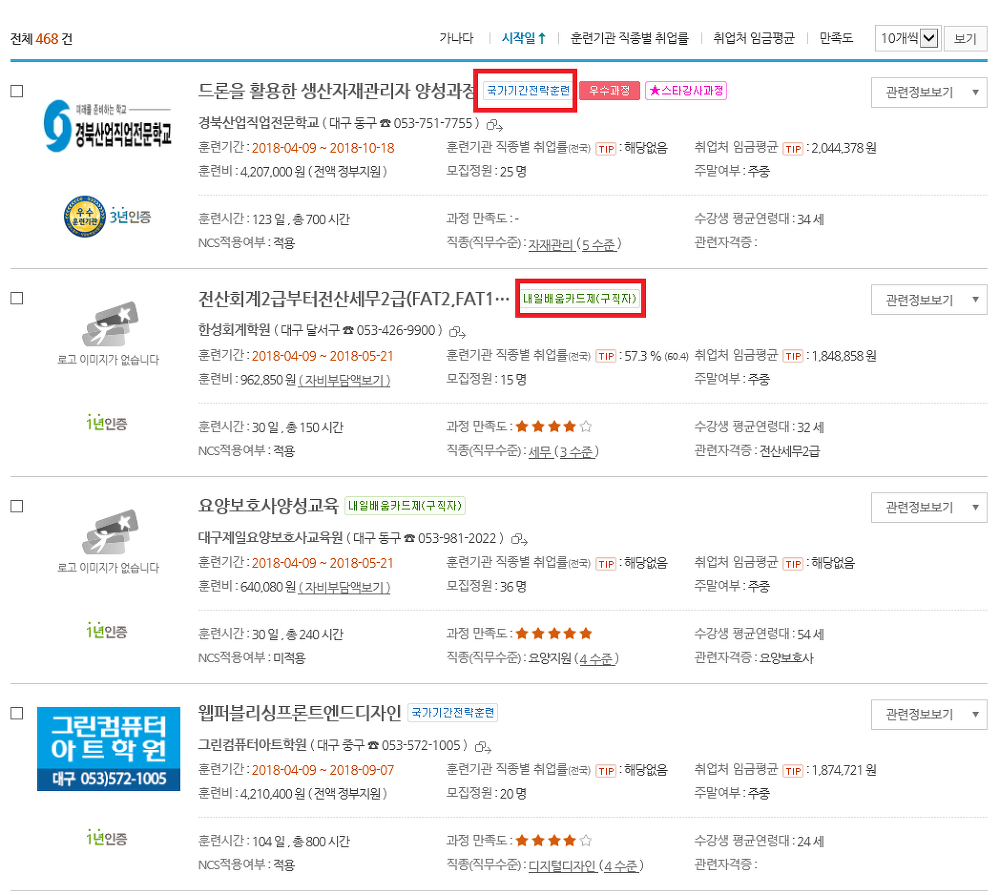Click 내일배움카드제(구직자) tag on 전산회계2급 course

point(580,299)
